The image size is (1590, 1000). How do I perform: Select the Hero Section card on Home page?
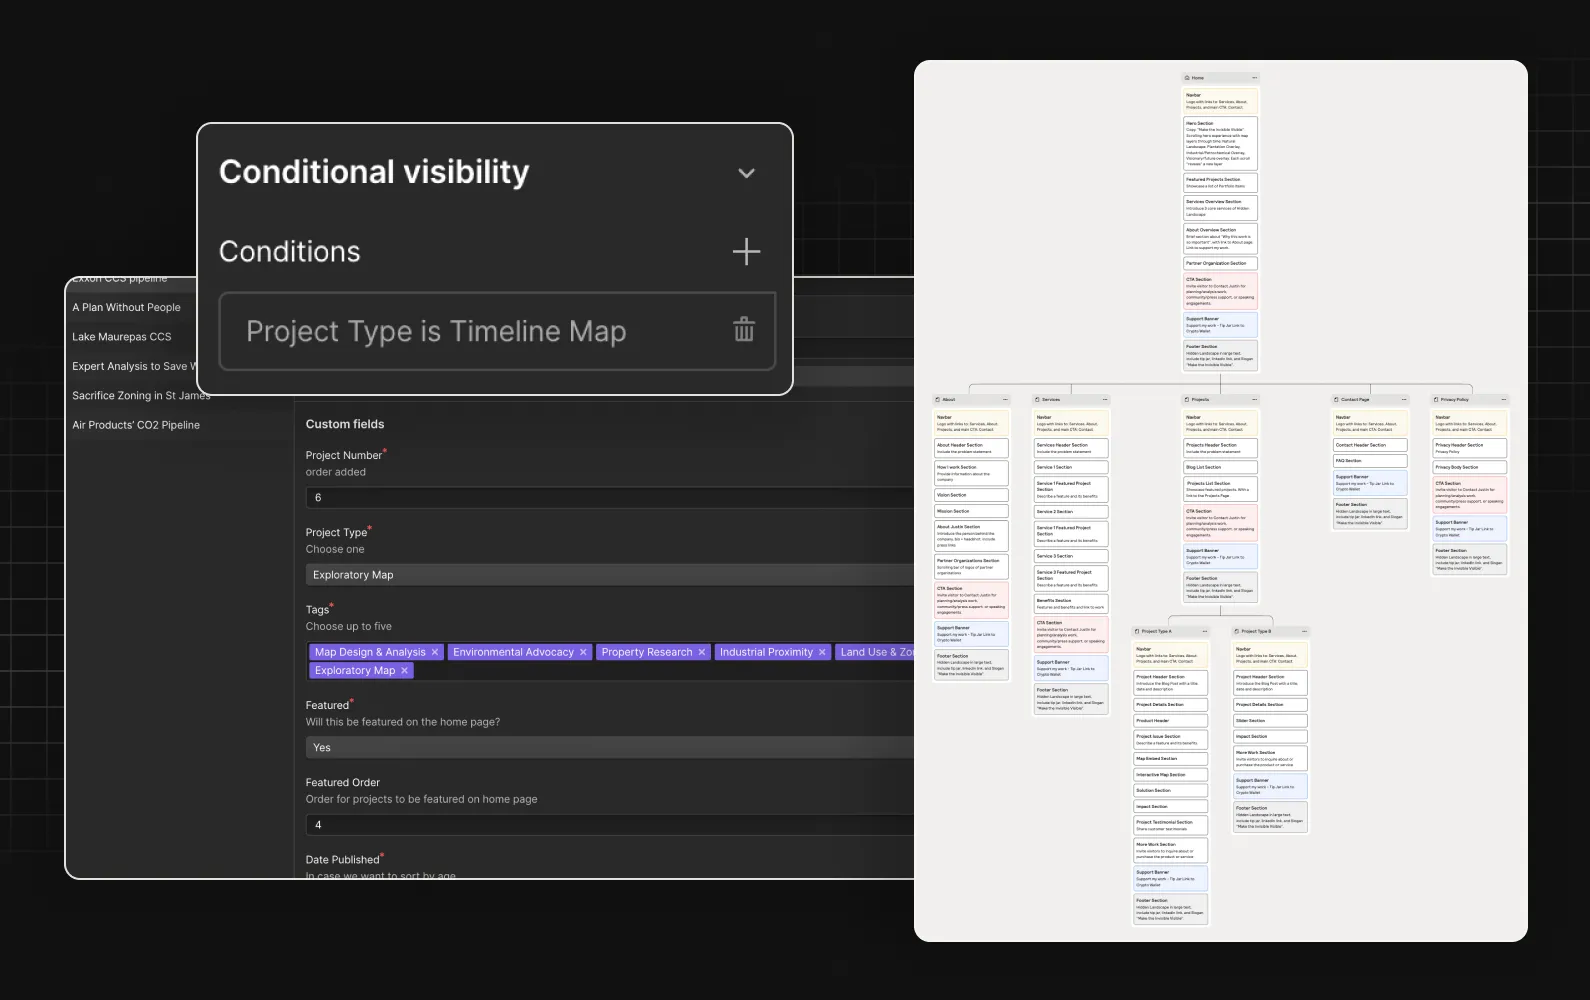coord(1220,143)
